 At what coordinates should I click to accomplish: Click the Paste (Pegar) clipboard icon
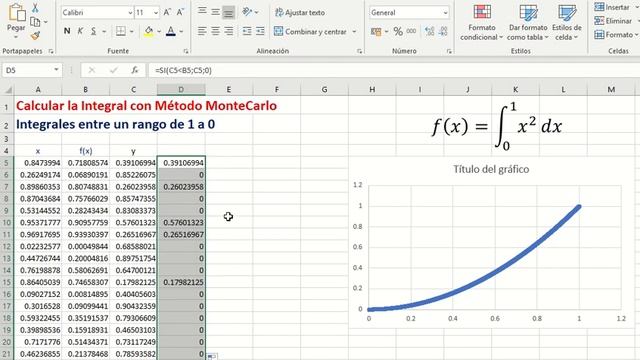(16, 13)
